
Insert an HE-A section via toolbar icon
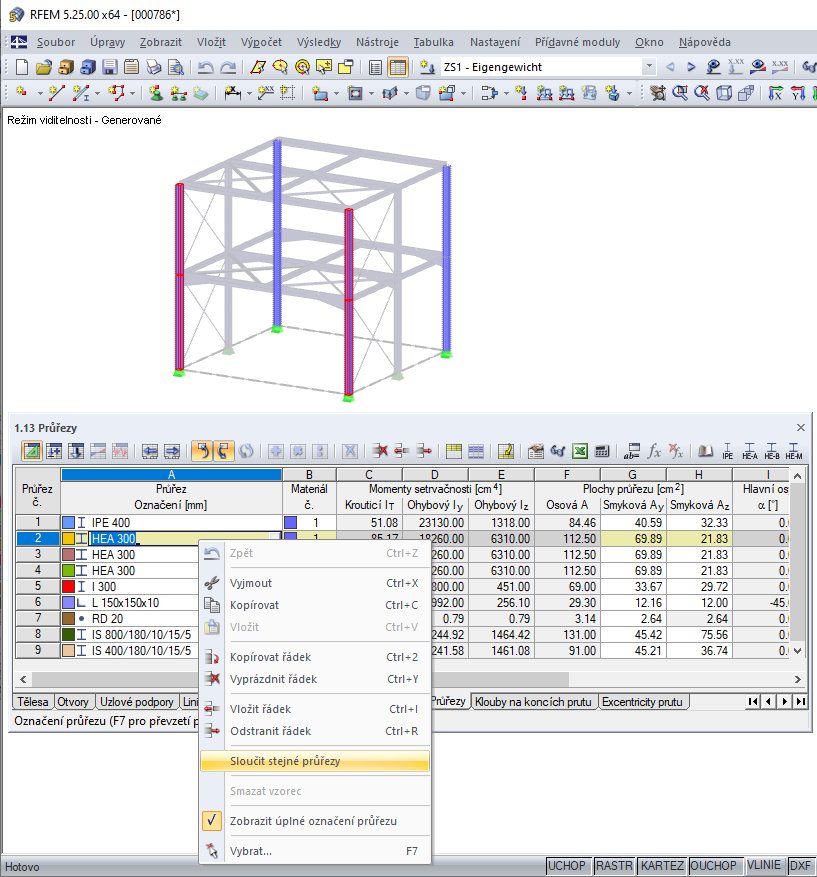point(749,451)
